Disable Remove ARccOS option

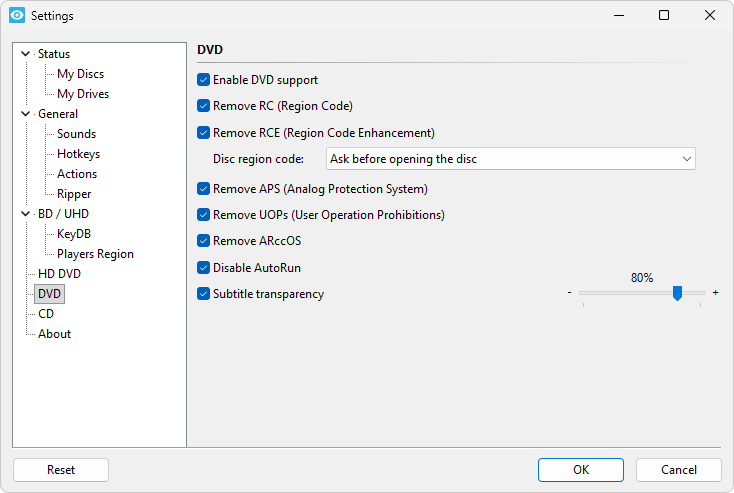[204, 241]
